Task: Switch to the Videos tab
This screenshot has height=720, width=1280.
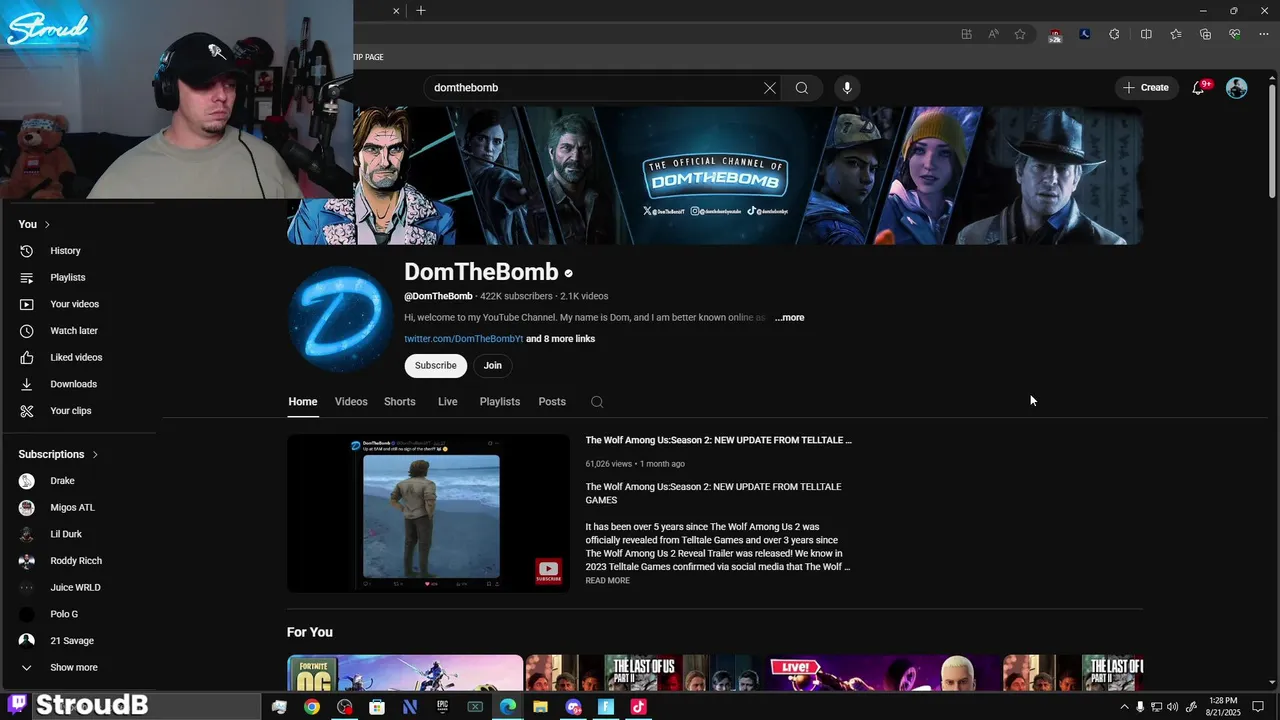Action: point(351,402)
